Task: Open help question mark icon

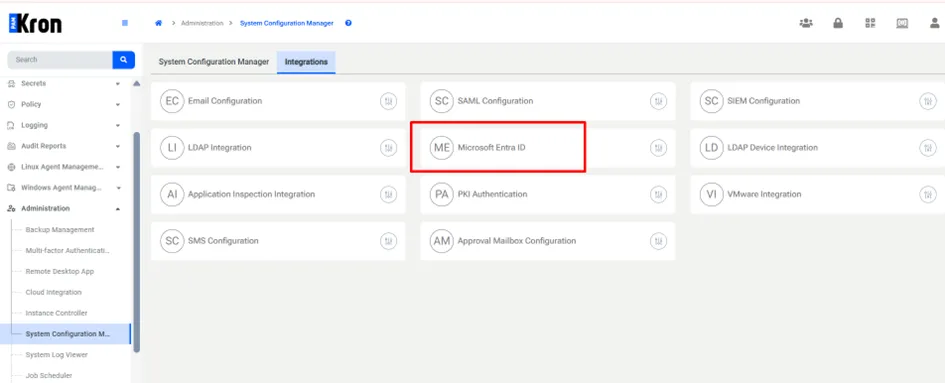Action: pos(348,23)
